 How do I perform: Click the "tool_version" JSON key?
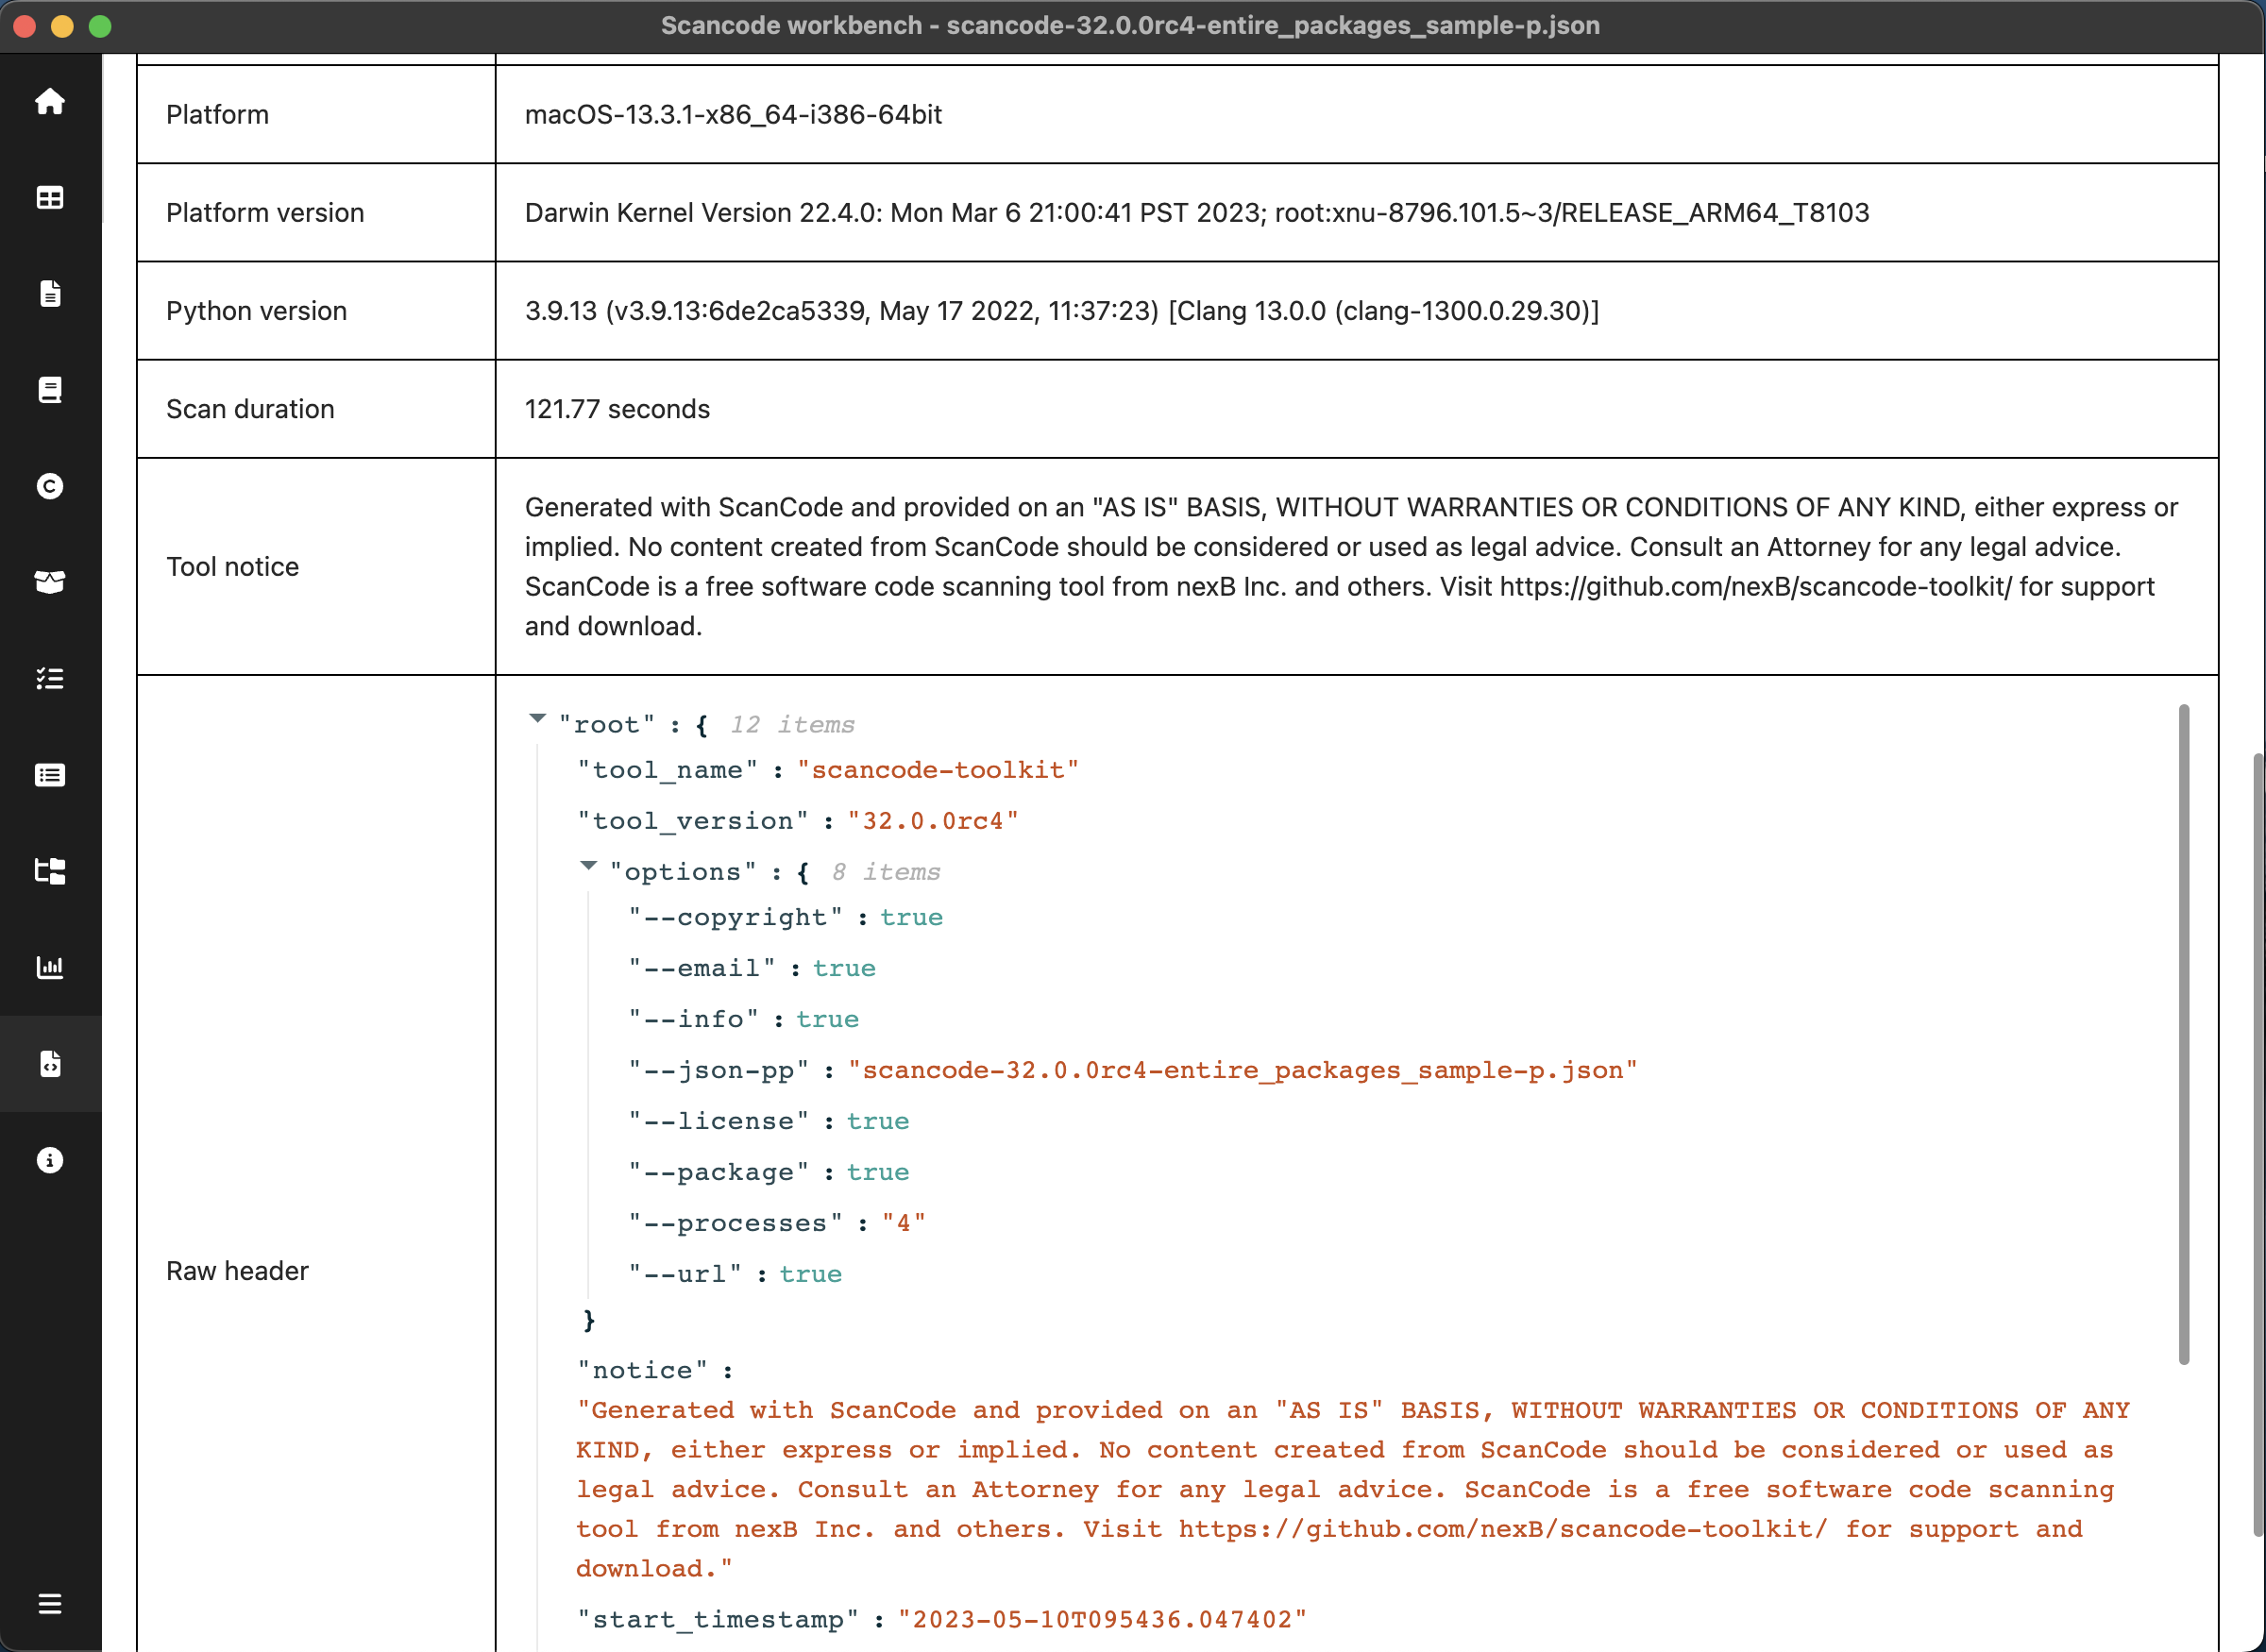(693, 821)
